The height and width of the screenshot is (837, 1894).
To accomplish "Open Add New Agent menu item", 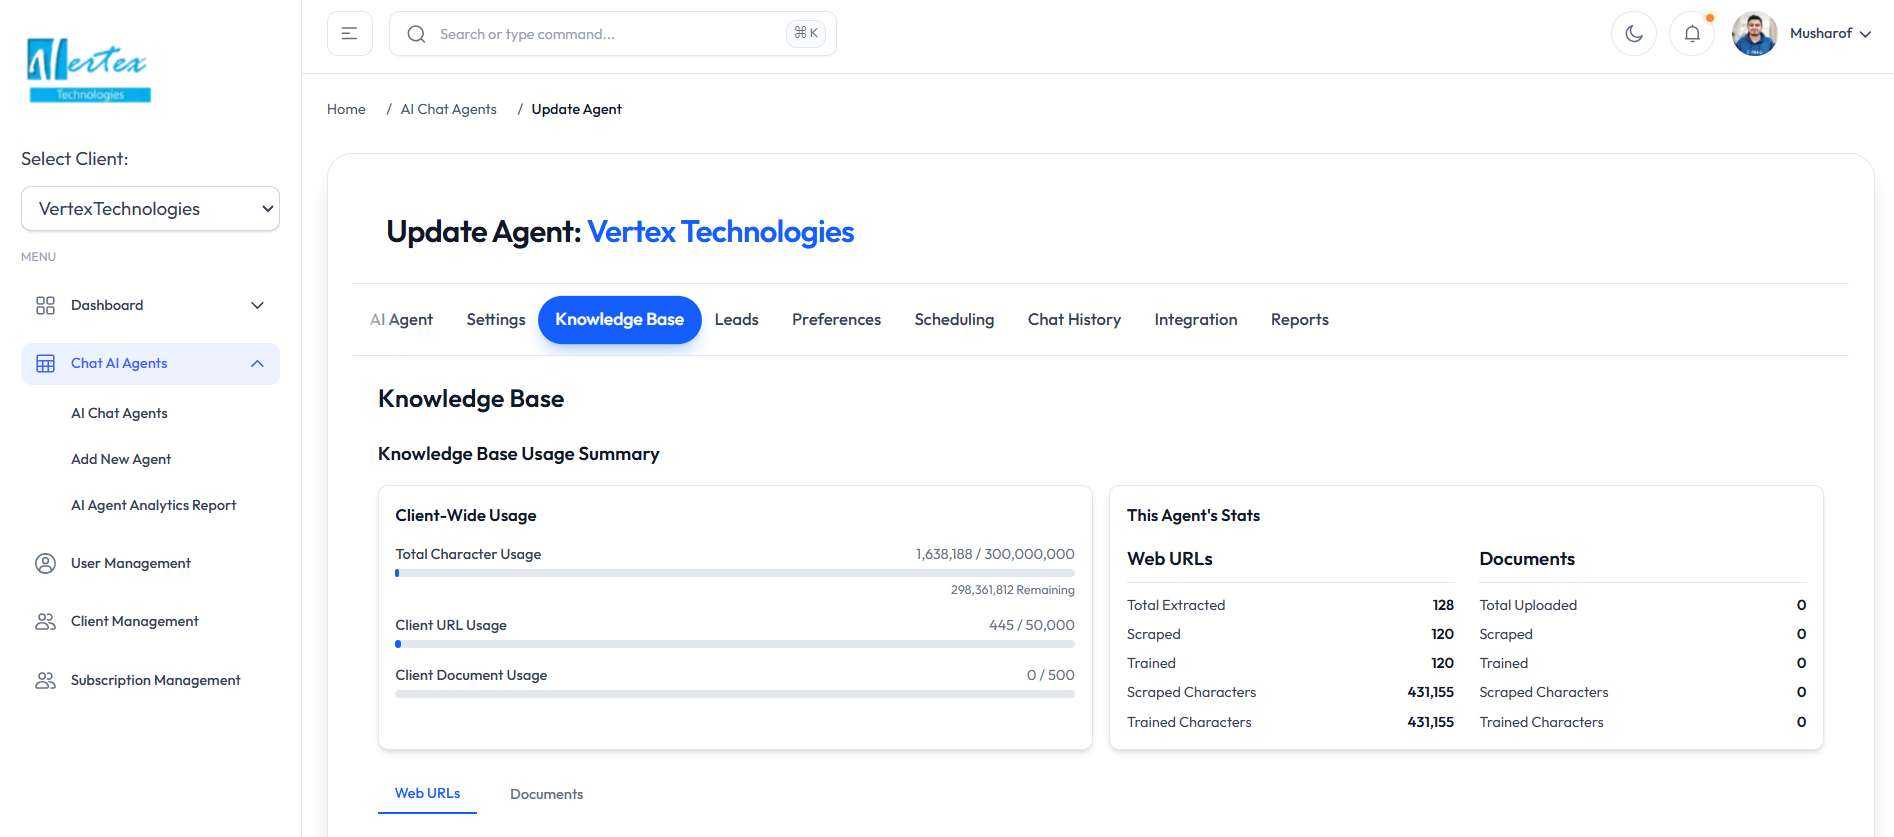I will pos(121,459).
